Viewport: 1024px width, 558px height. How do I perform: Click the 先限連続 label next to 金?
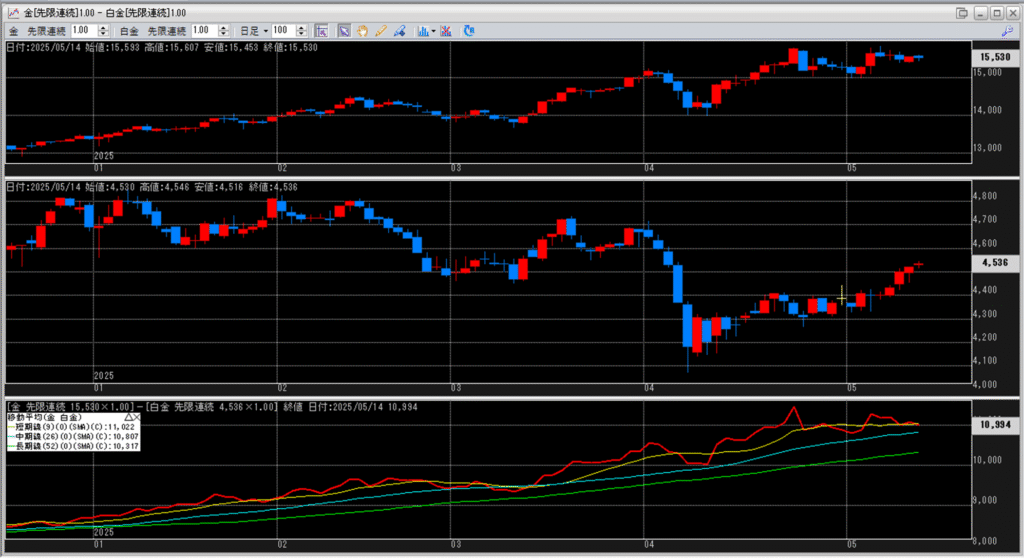point(46,31)
